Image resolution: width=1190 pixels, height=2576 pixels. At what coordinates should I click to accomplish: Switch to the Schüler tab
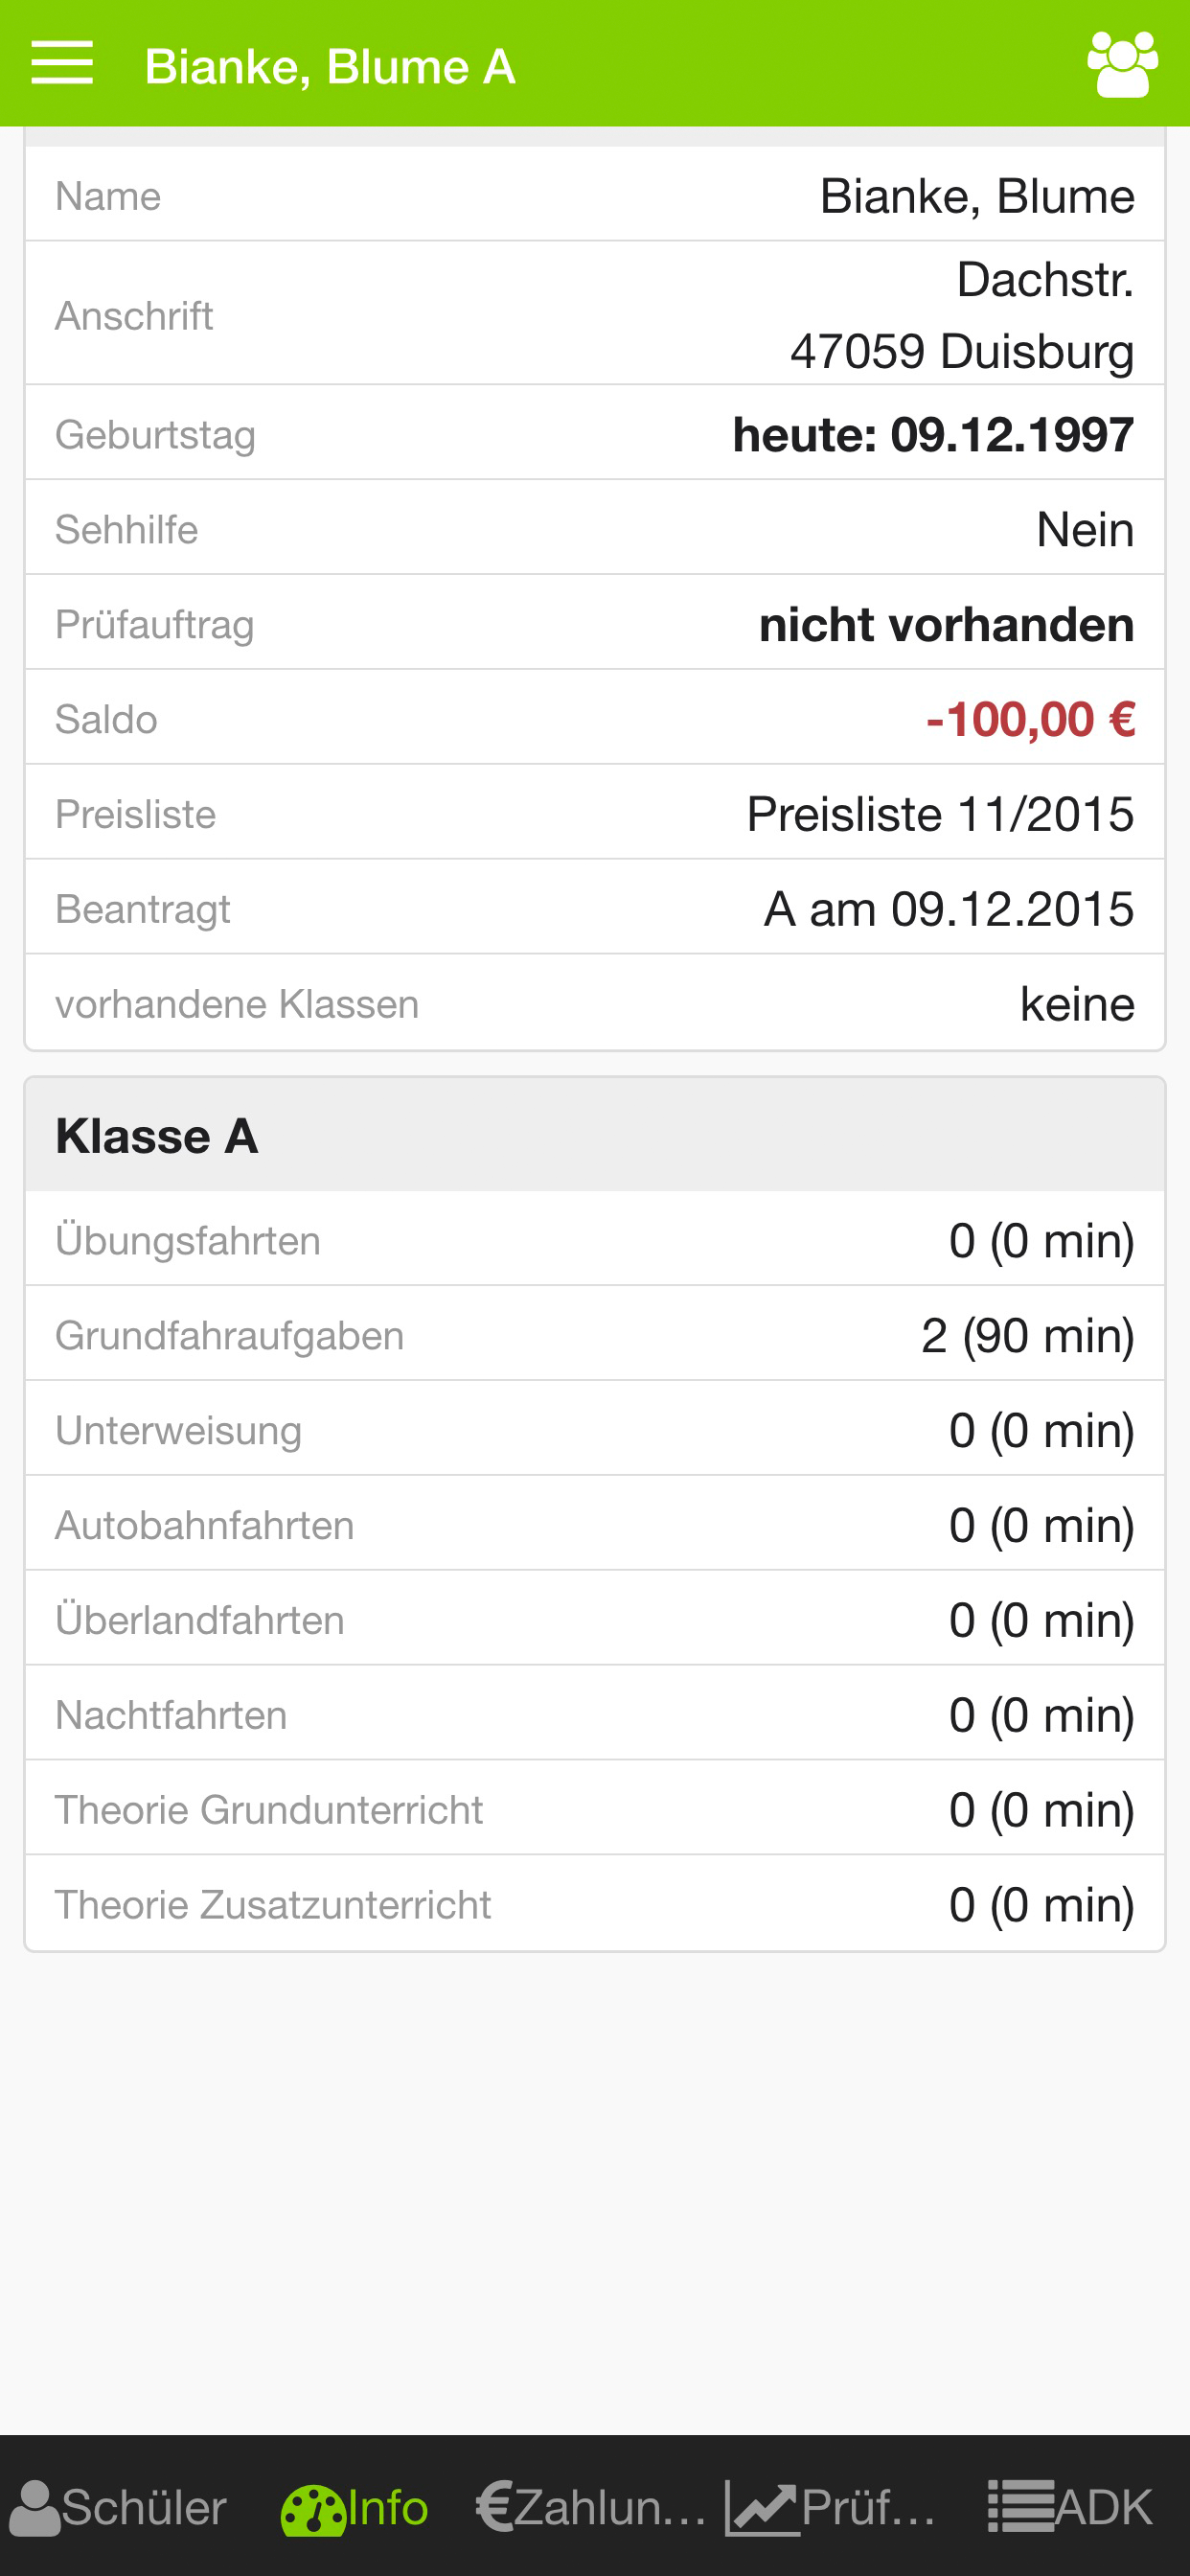click(x=144, y=2507)
